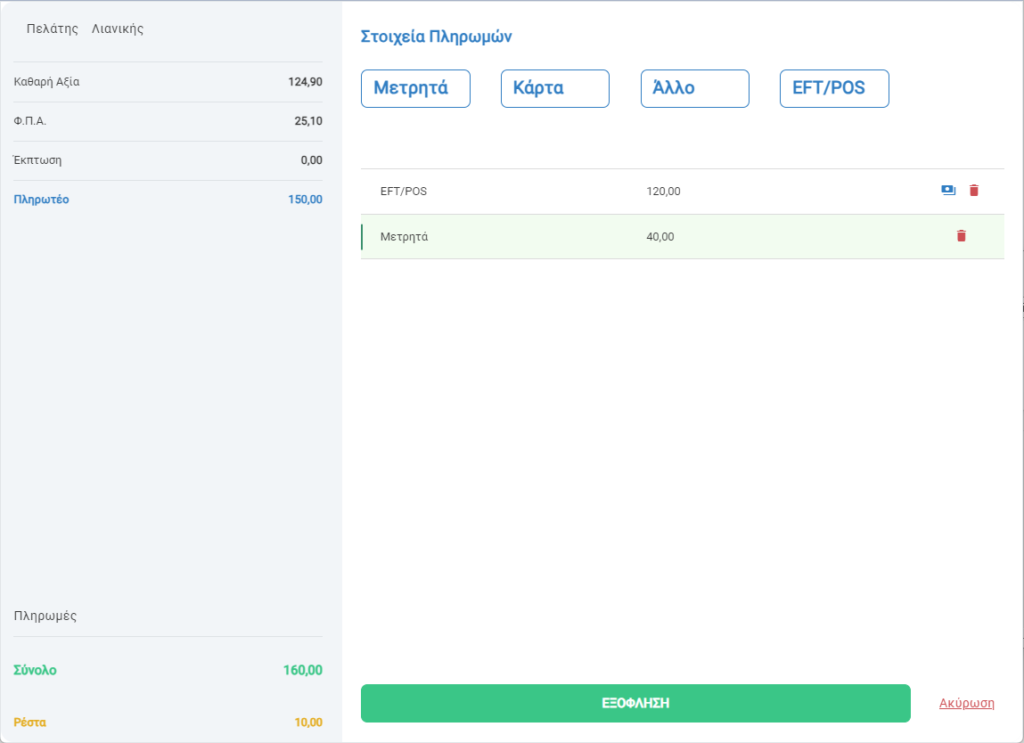The width and height of the screenshot is (1024, 743).
Task: Click the Πληρωτέο label
Action: pos(41,199)
